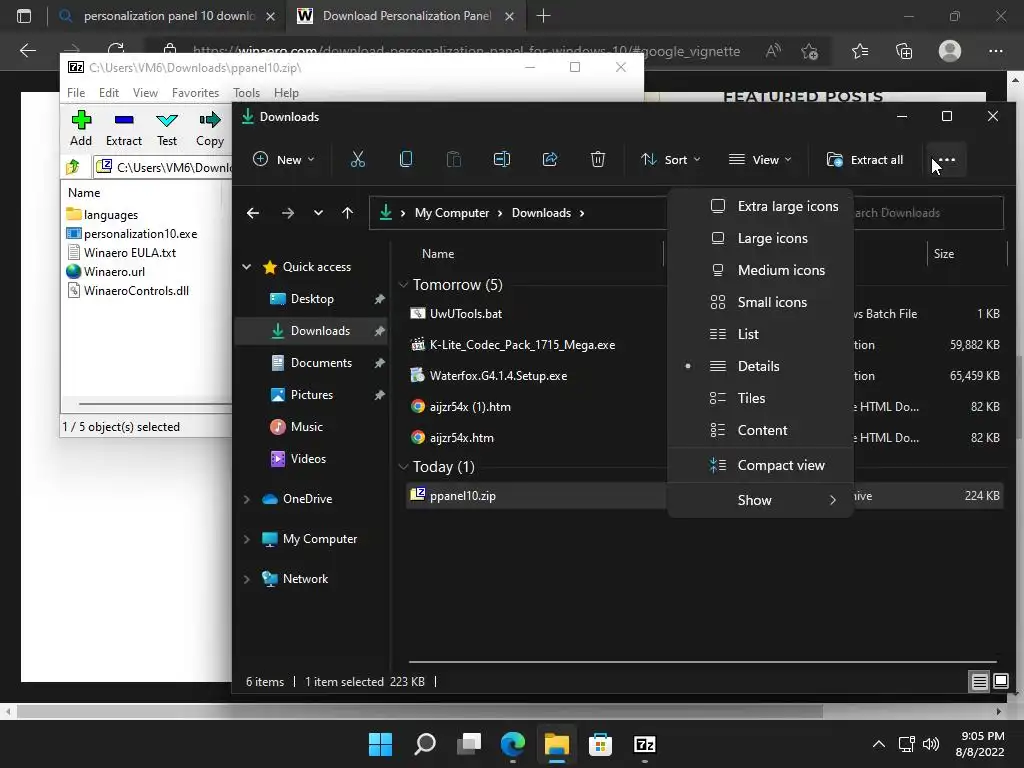Image resolution: width=1024 pixels, height=768 pixels.
Task: Click the Delete trash icon in Explorer toolbar
Action: click(x=598, y=159)
